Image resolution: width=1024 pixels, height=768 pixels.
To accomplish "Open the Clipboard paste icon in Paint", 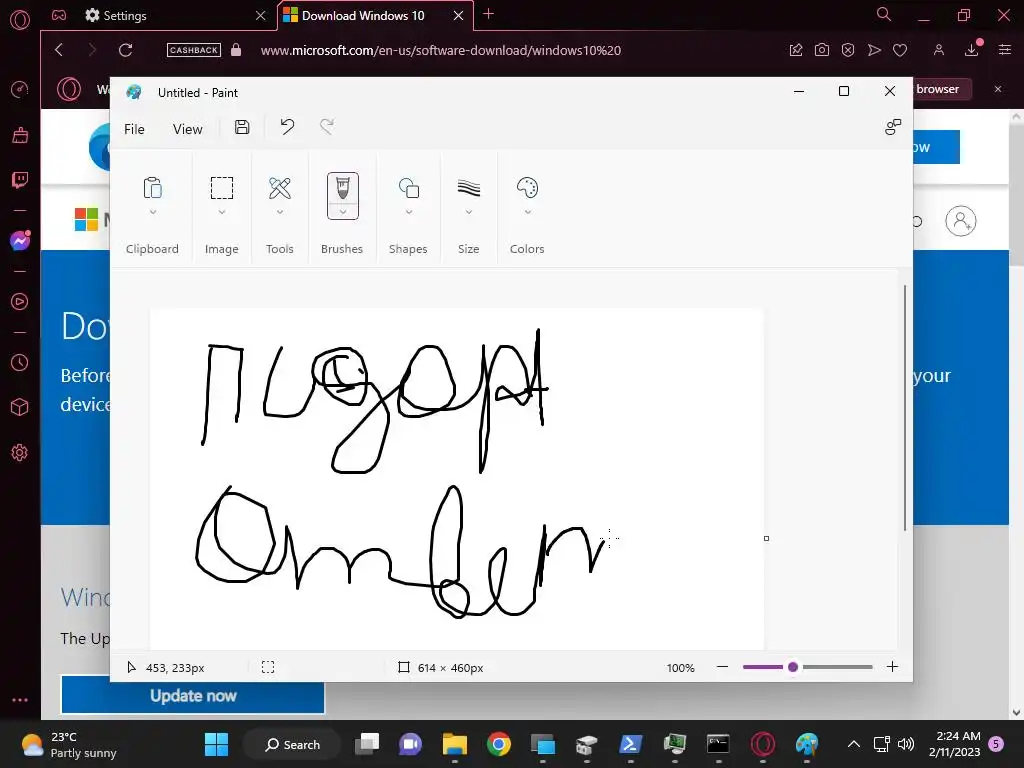I will 152,188.
